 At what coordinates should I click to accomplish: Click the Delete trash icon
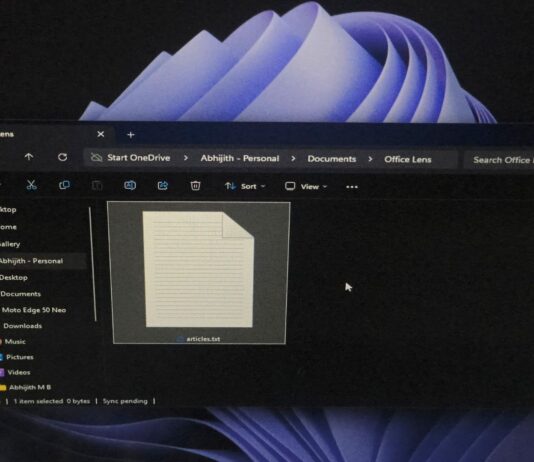195,186
